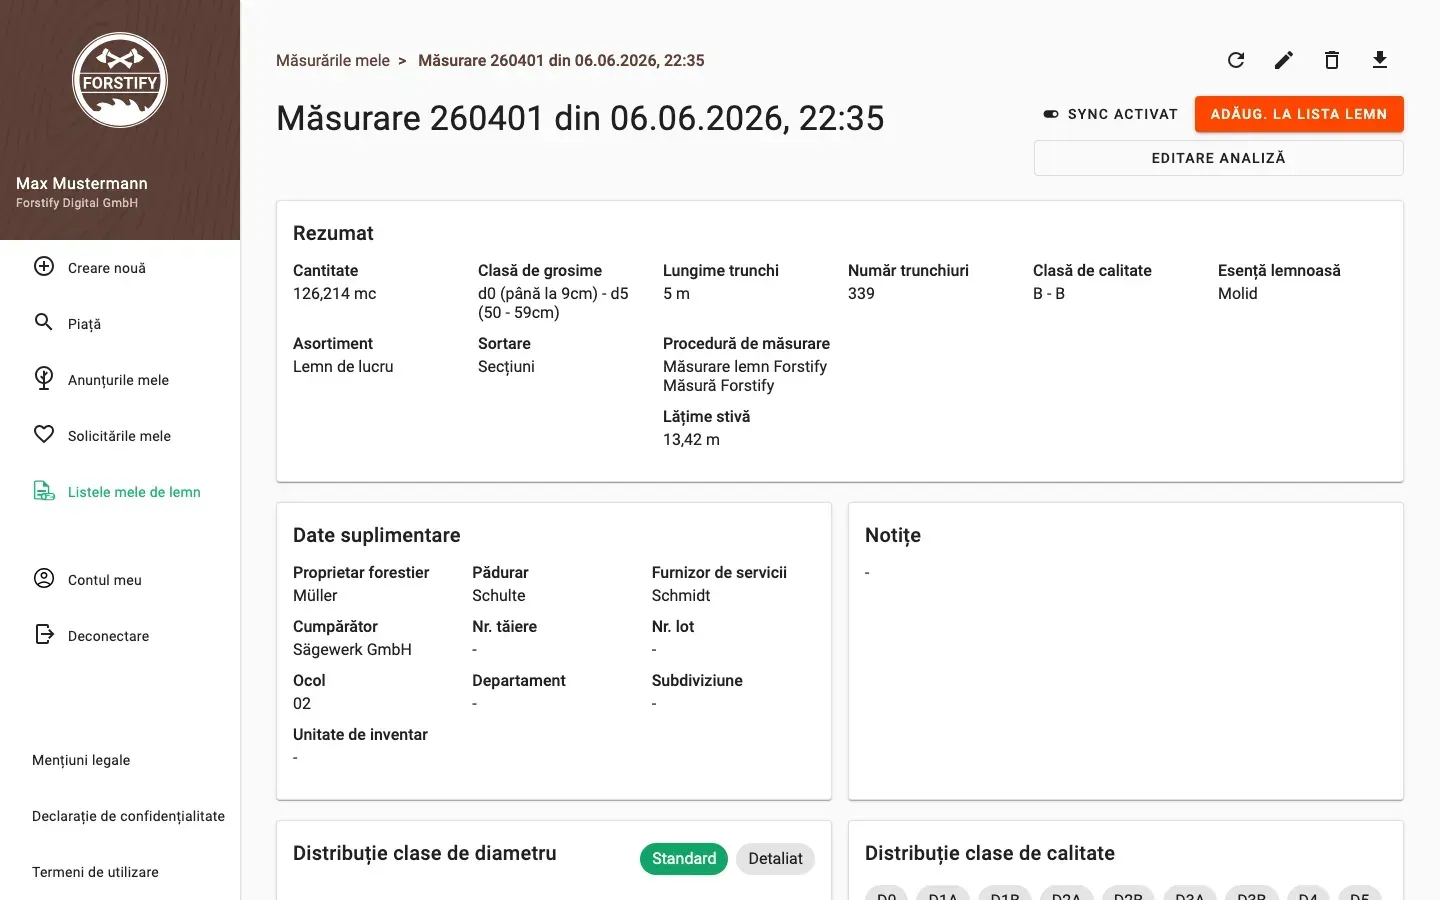Edit the measurement with the pencil icon
This screenshot has height=900, width=1440.
click(x=1284, y=60)
